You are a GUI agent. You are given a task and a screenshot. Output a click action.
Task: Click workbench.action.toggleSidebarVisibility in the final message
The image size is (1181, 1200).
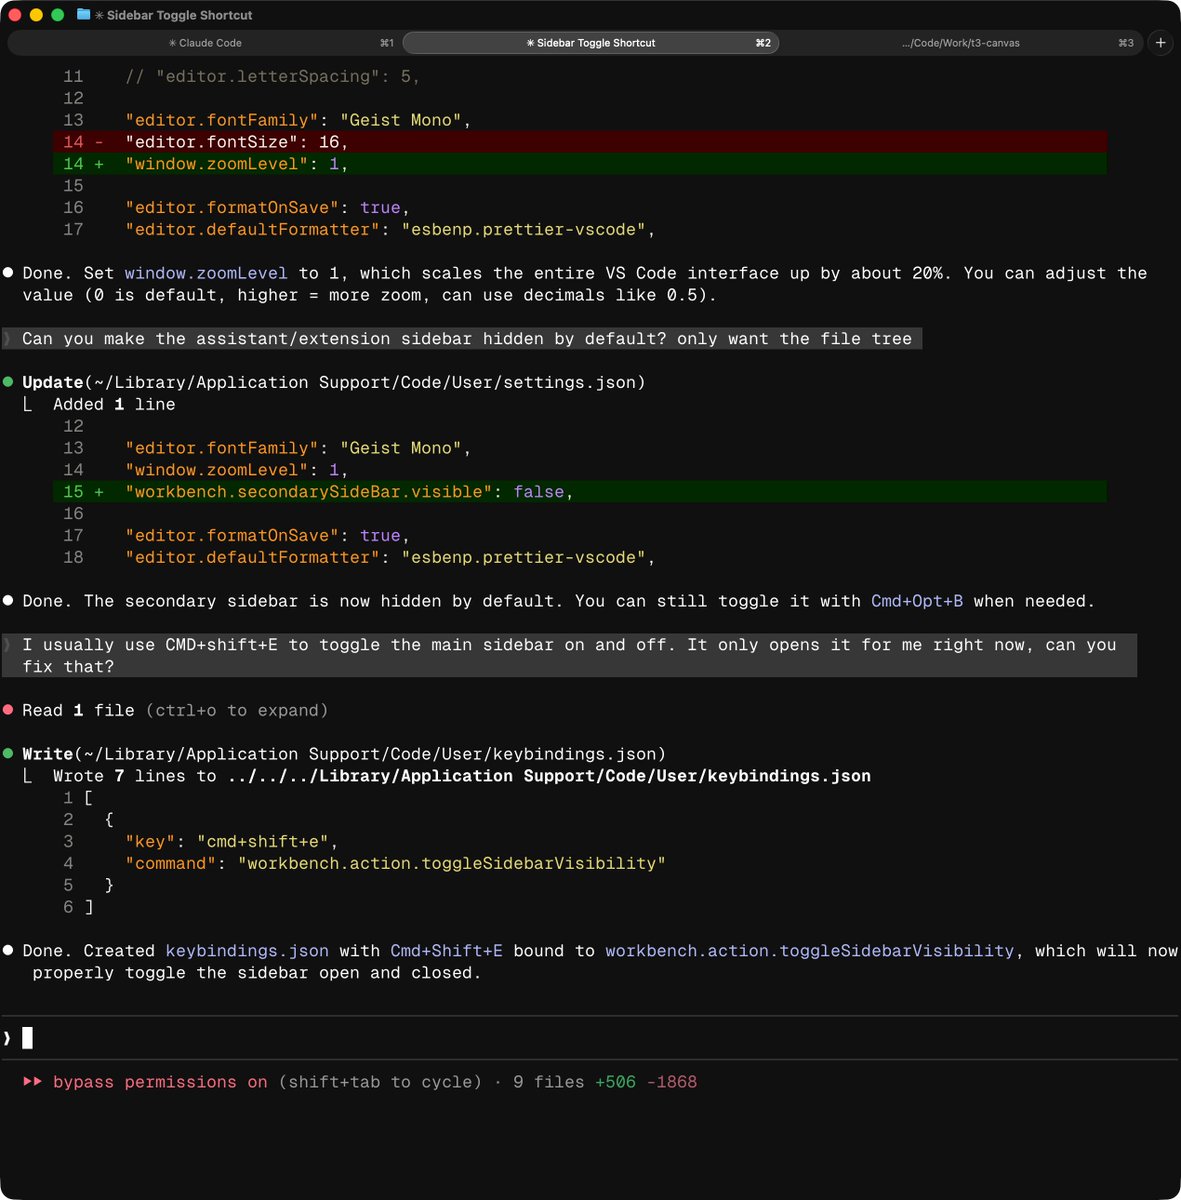[x=809, y=951]
